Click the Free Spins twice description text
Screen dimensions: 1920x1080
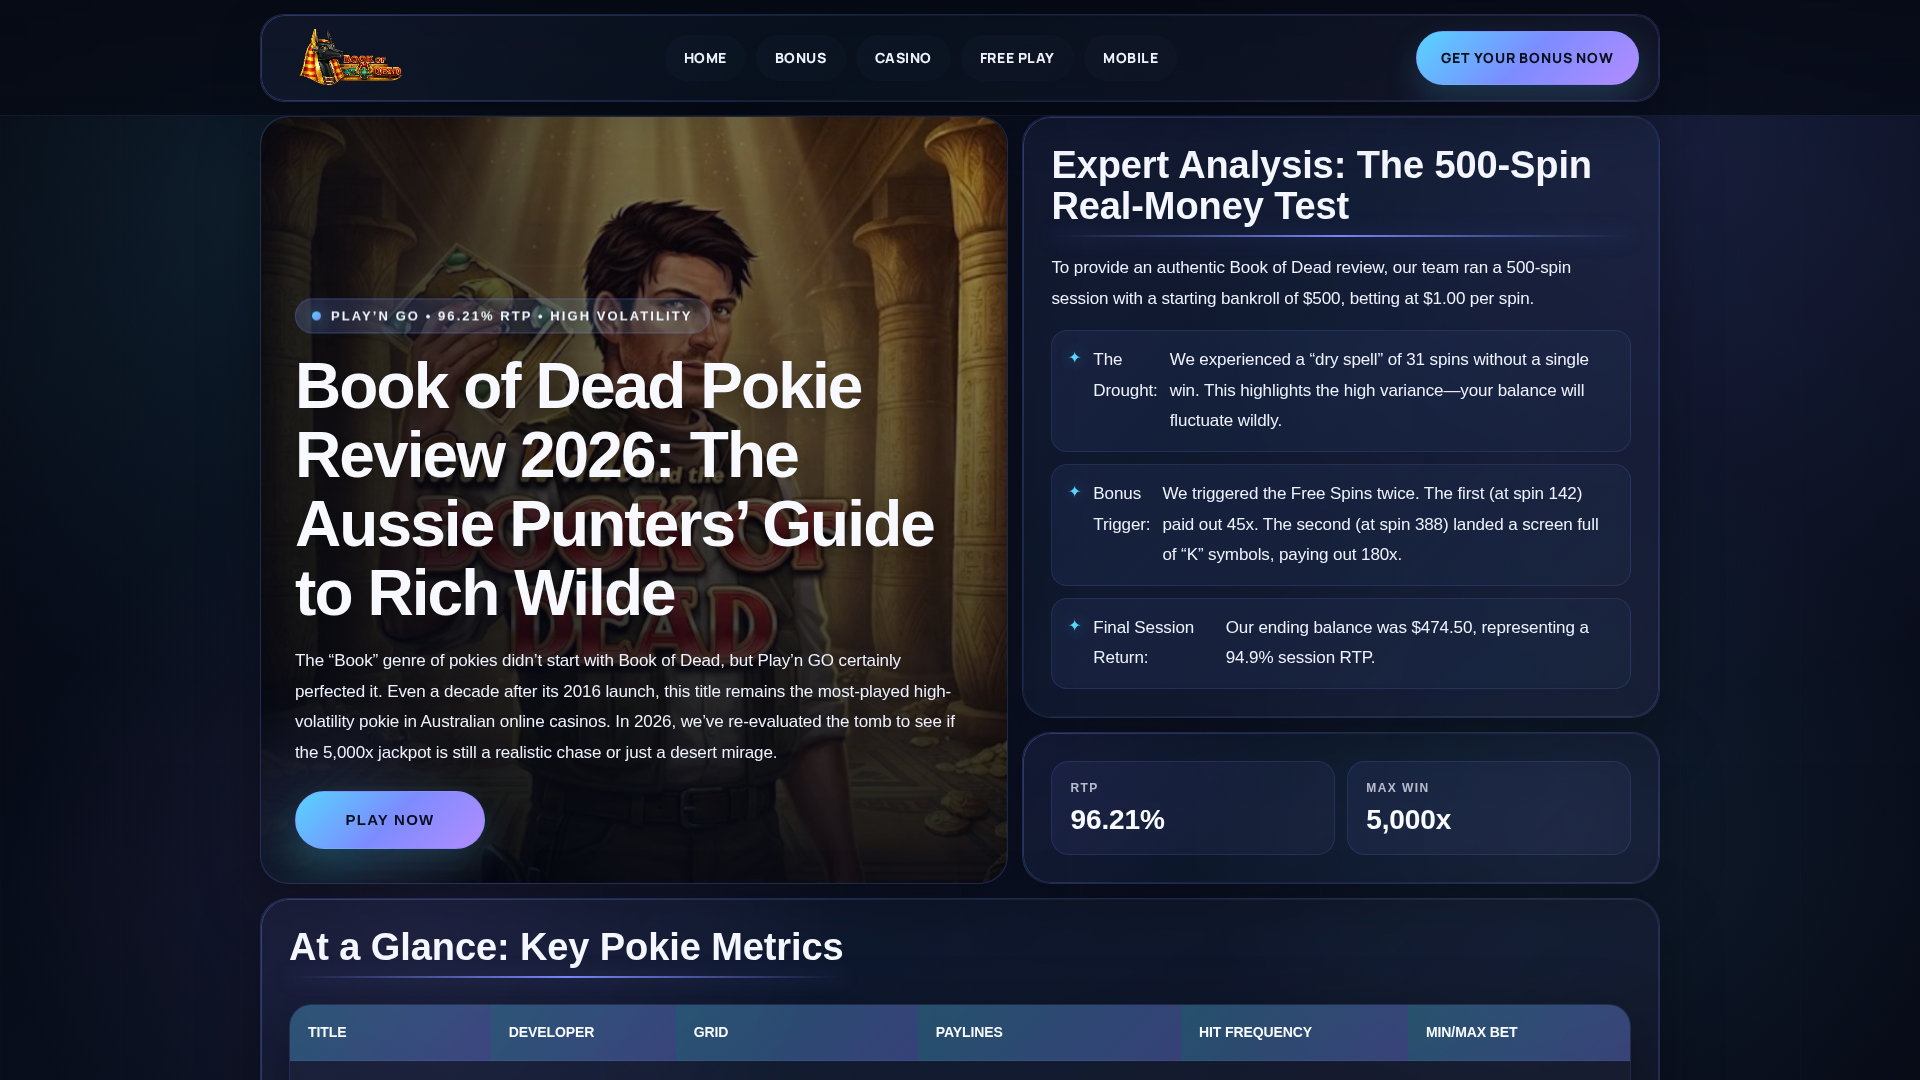pos(1380,524)
